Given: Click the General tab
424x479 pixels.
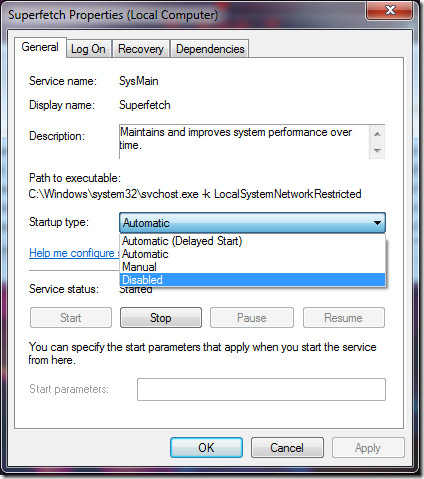Looking at the screenshot, I should pyautogui.click(x=40, y=47).
